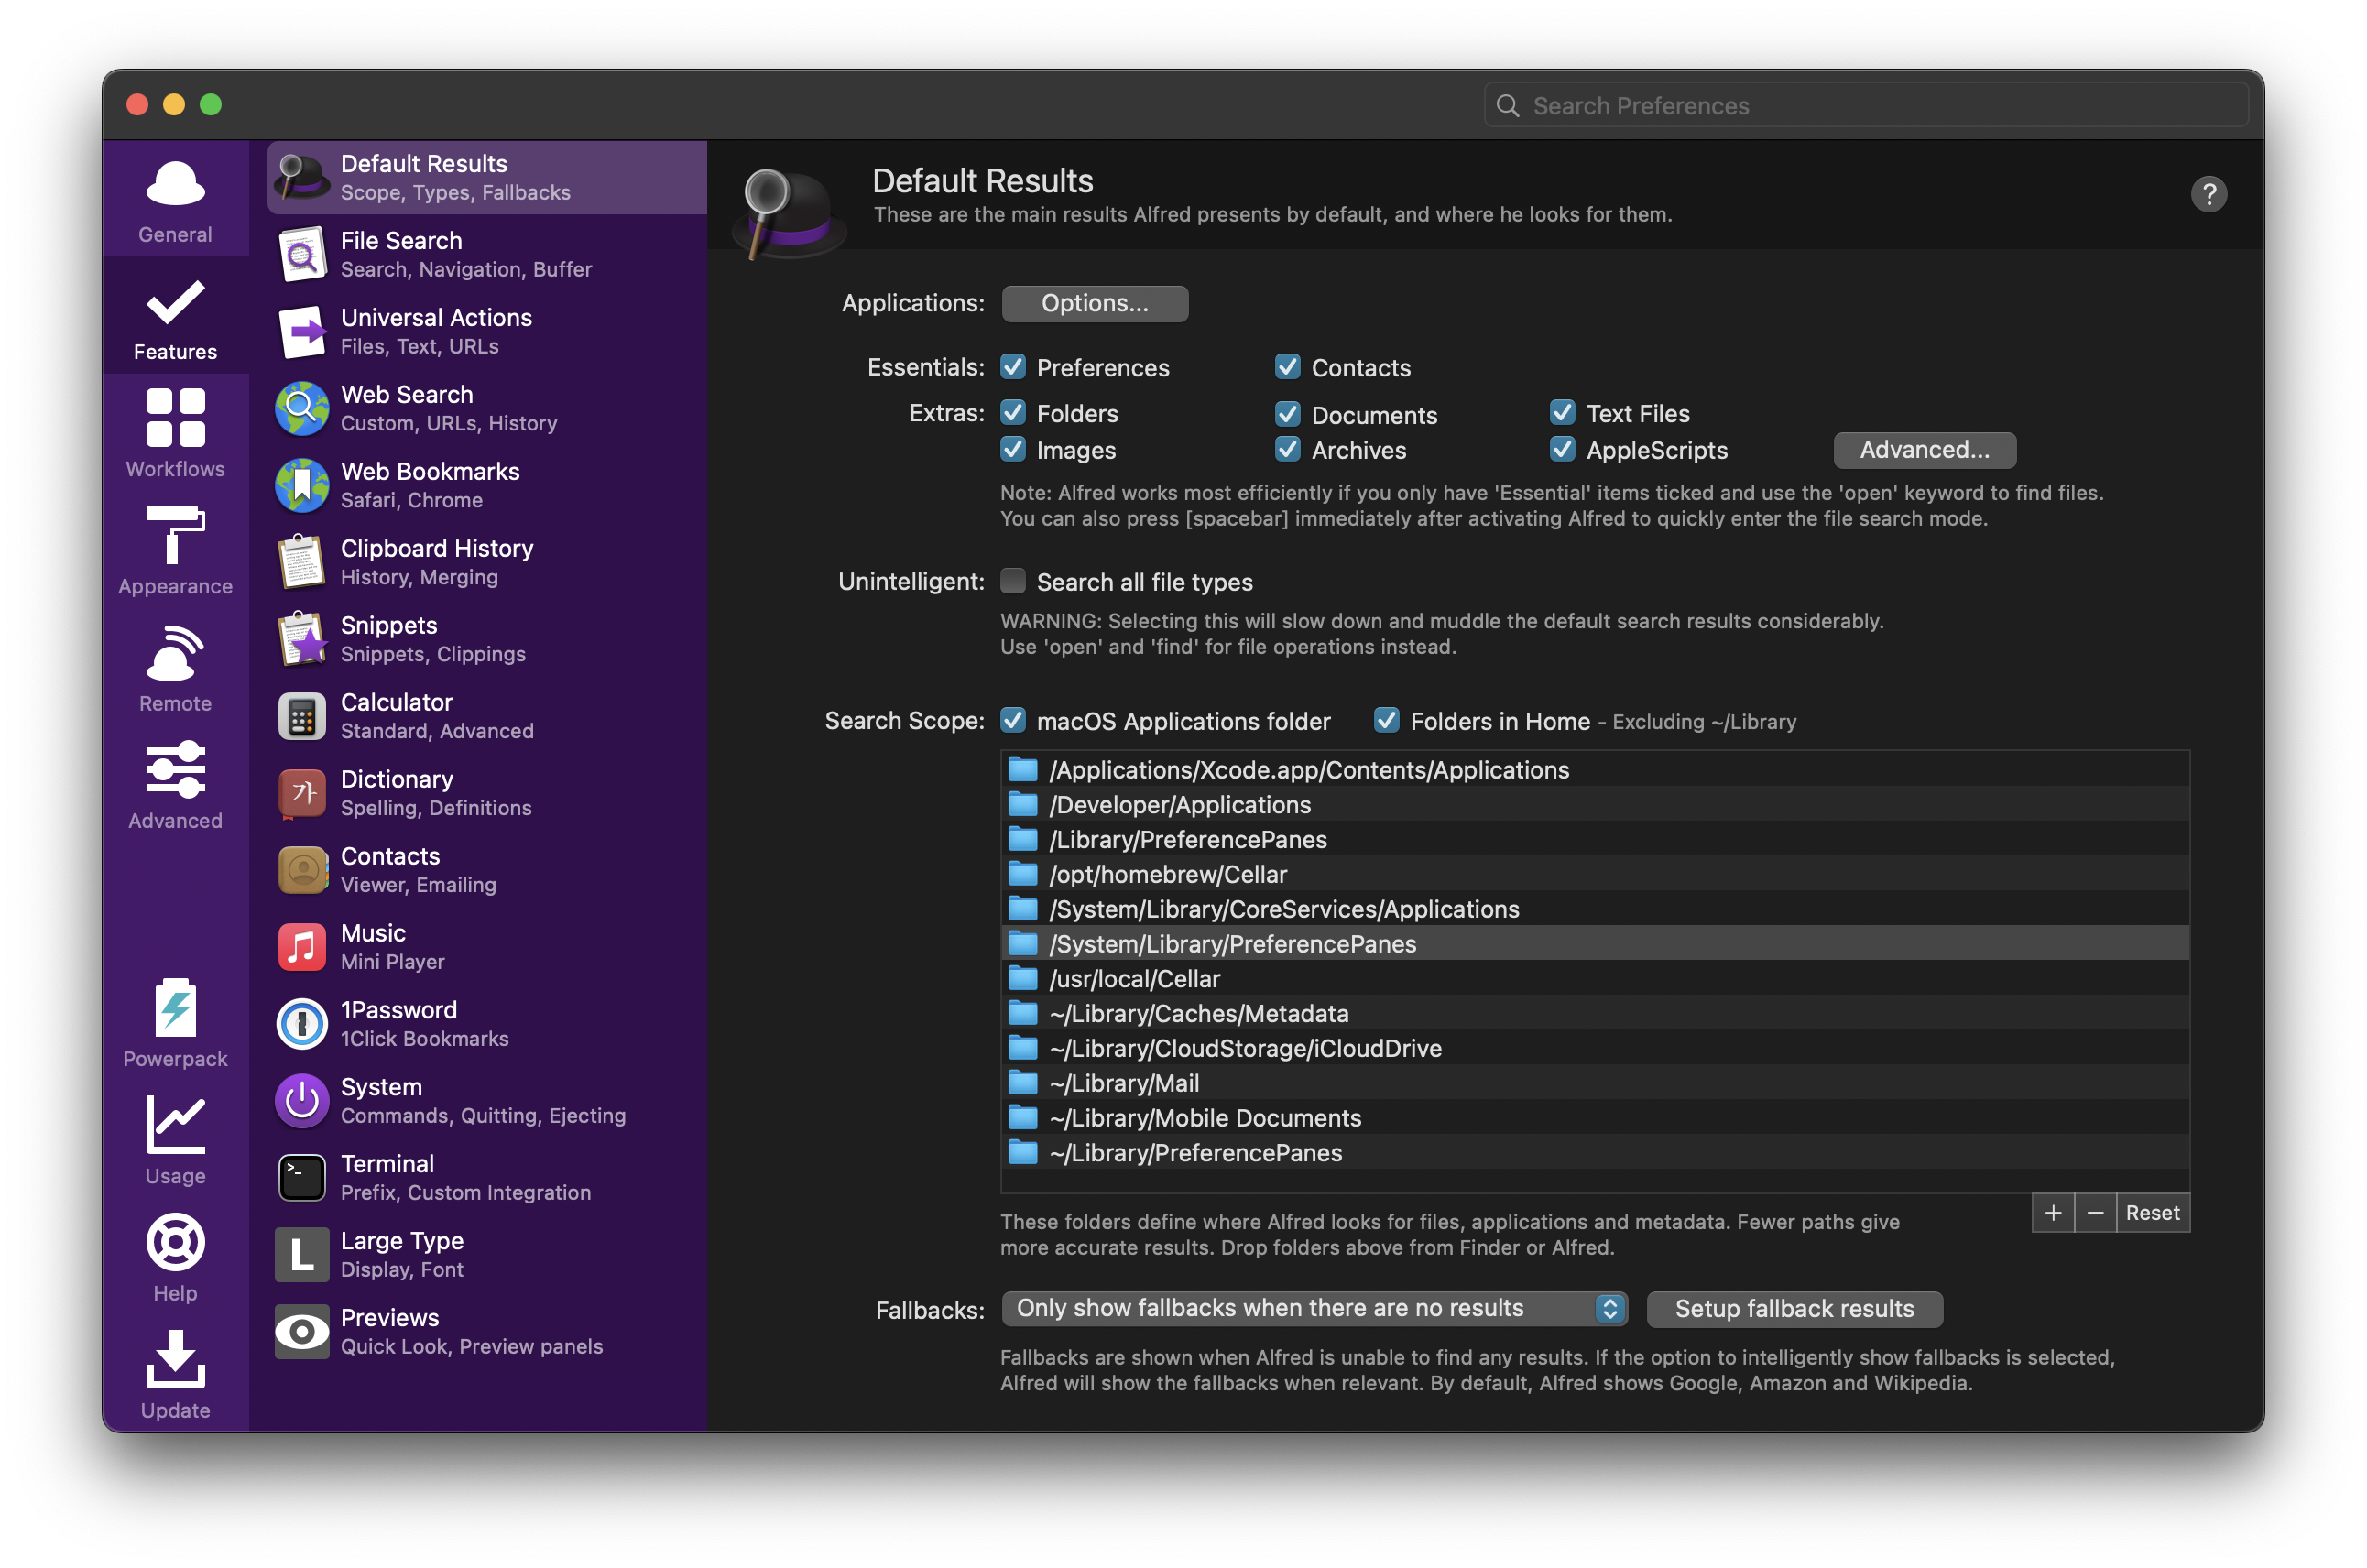Select ~/Library/Caches/Metadata folder row
The image size is (2367, 1568).
(1595, 1014)
